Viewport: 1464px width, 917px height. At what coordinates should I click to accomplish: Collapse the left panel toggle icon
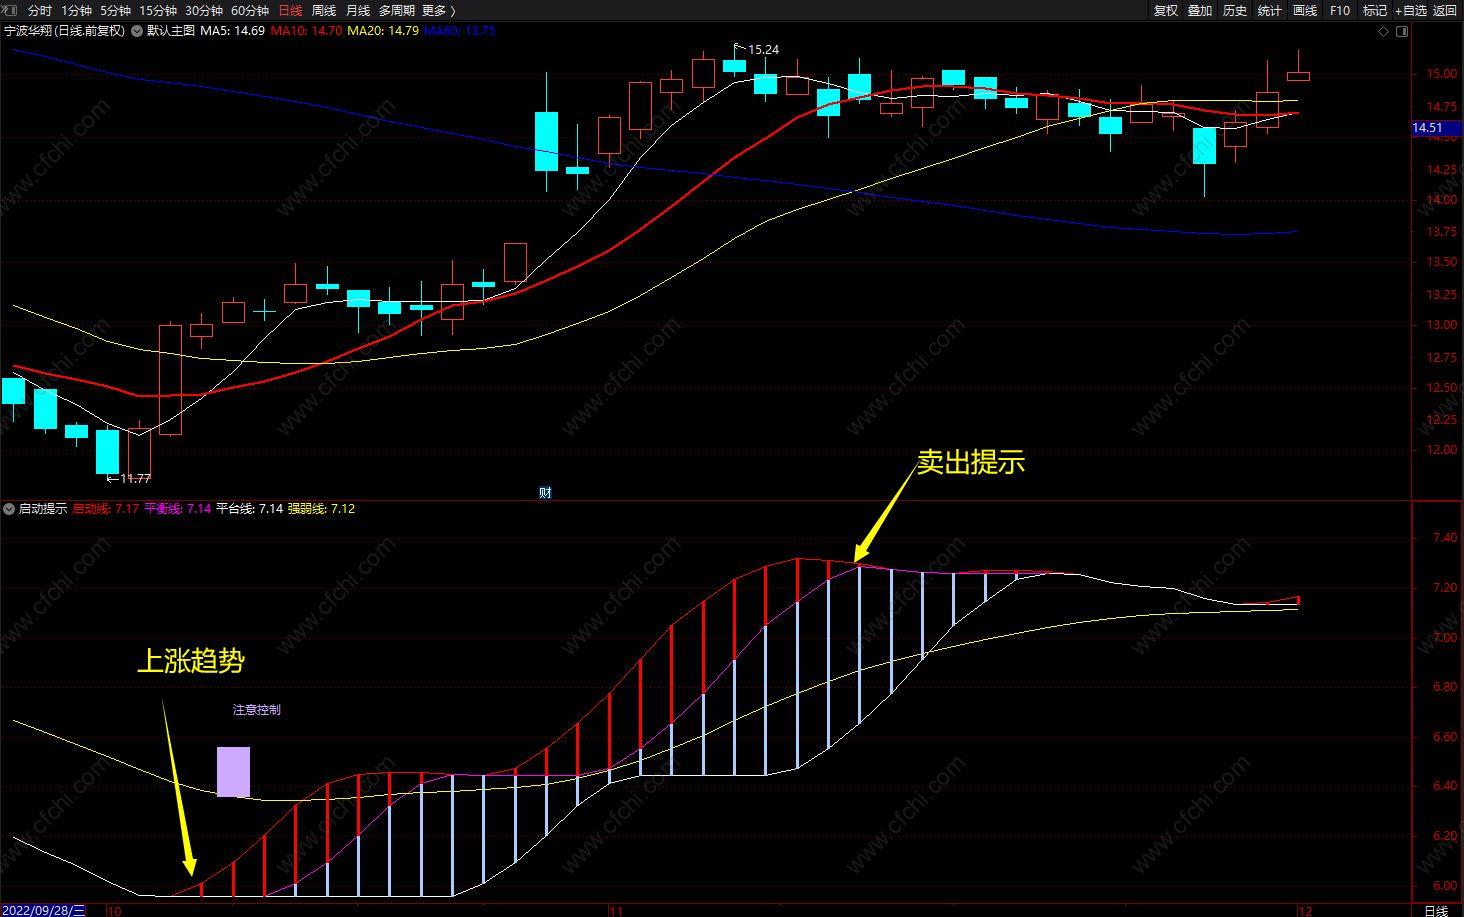[9, 10]
